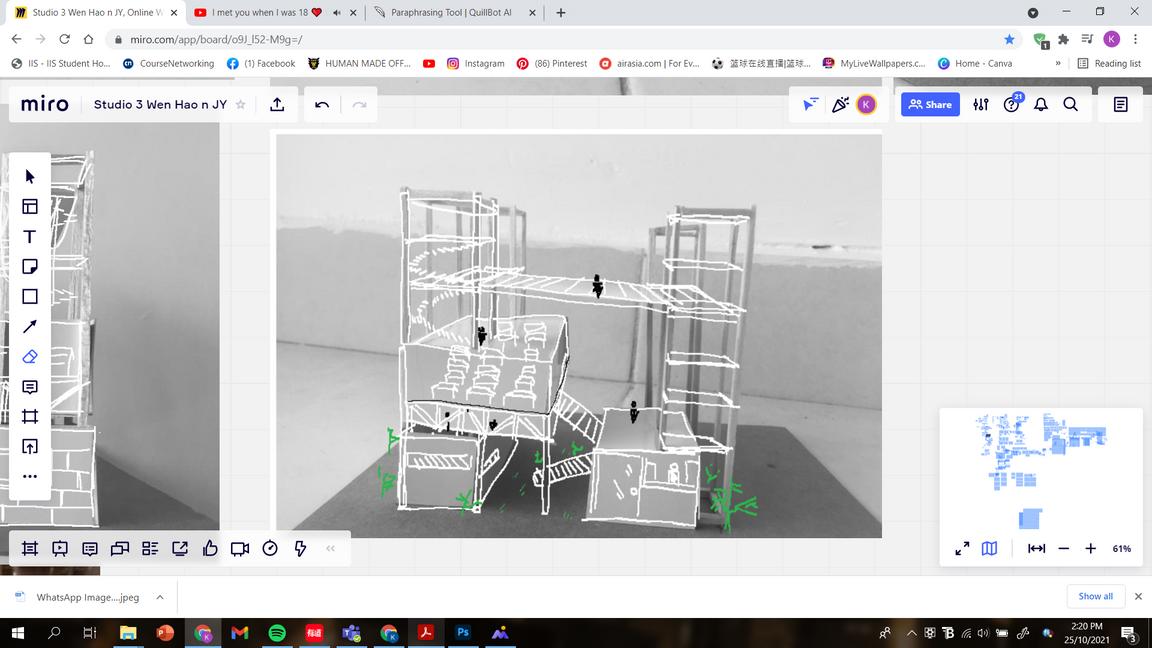The width and height of the screenshot is (1152, 648).
Task: Open the CourseNetworking bookmark
Action: pyautogui.click(x=168, y=63)
